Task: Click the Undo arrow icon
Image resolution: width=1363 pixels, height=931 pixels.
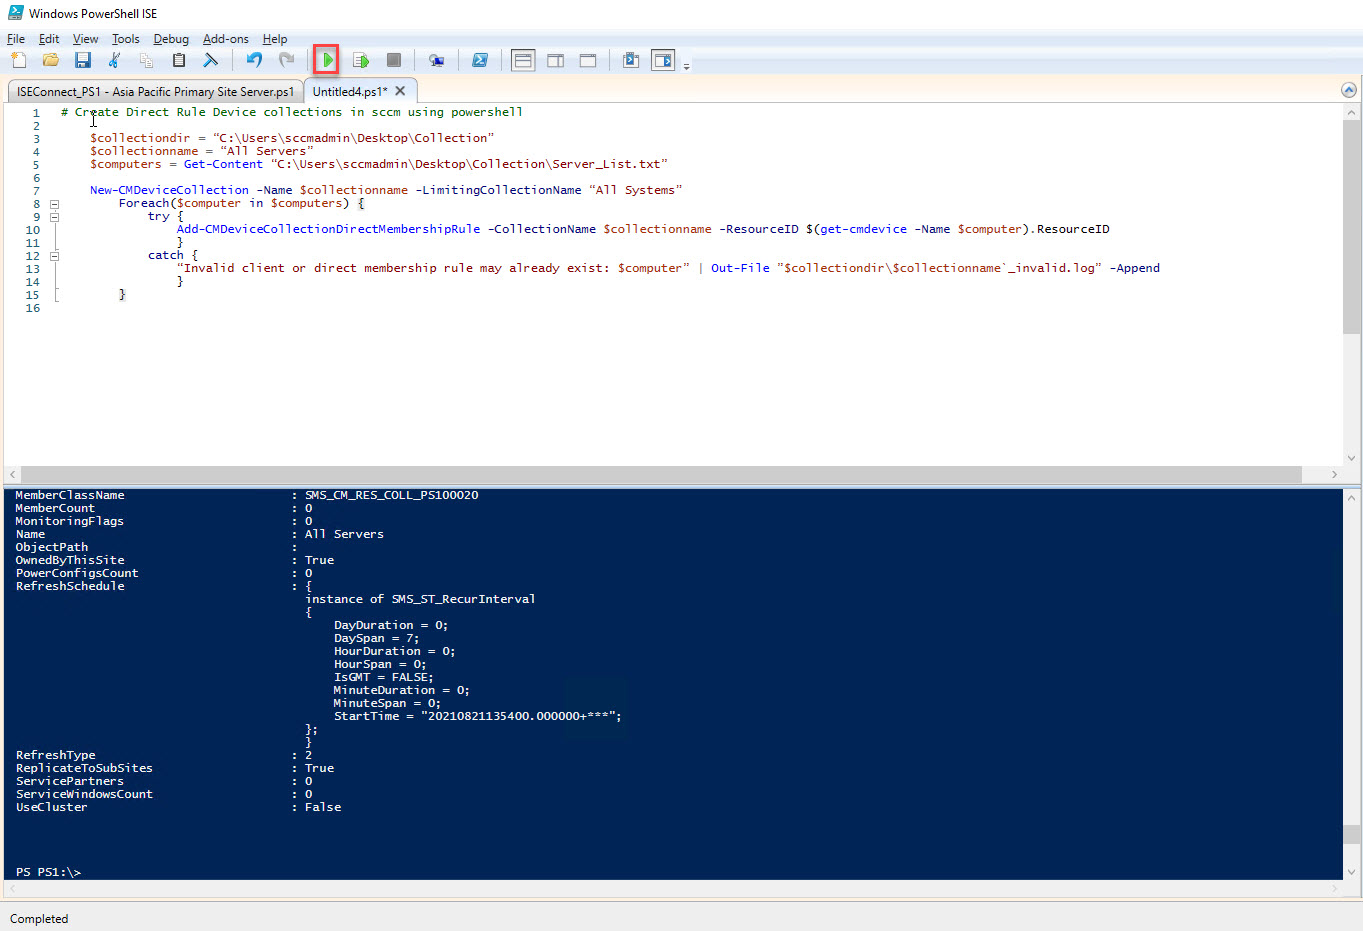Action: (254, 61)
